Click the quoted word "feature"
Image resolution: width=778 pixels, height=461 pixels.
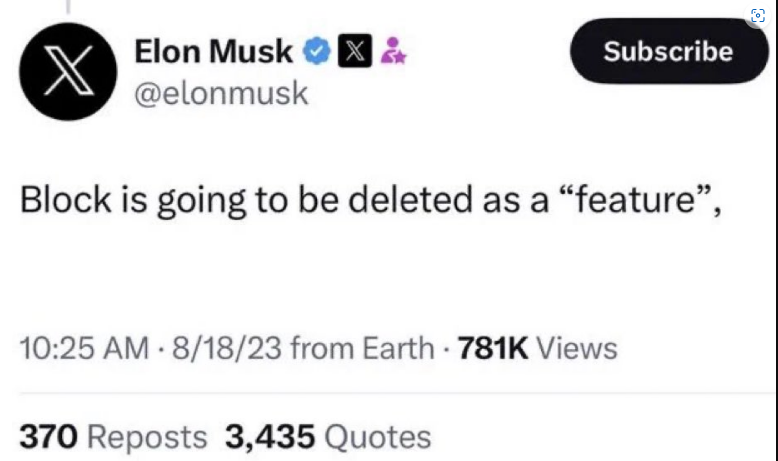pyautogui.click(x=636, y=199)
